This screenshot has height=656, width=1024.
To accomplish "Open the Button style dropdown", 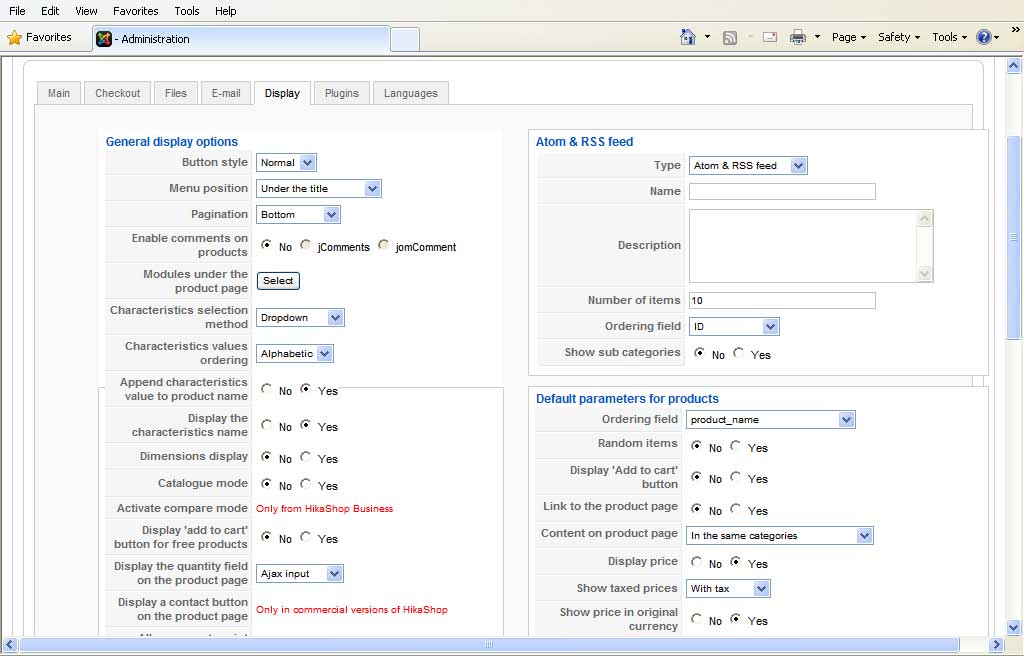I will click(286, 163).
